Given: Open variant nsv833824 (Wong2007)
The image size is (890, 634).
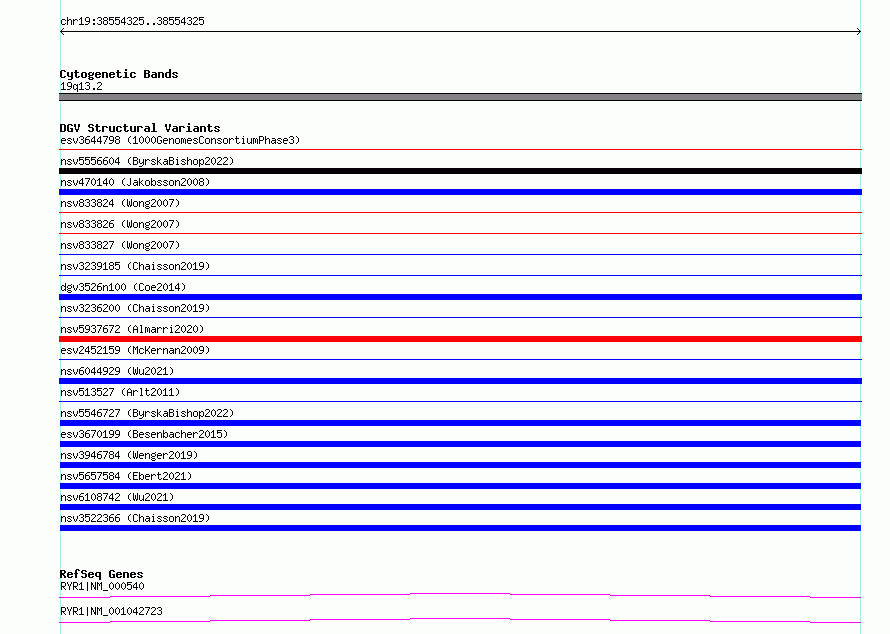Looking at the screenshot, I should click(x=120, y=203).
